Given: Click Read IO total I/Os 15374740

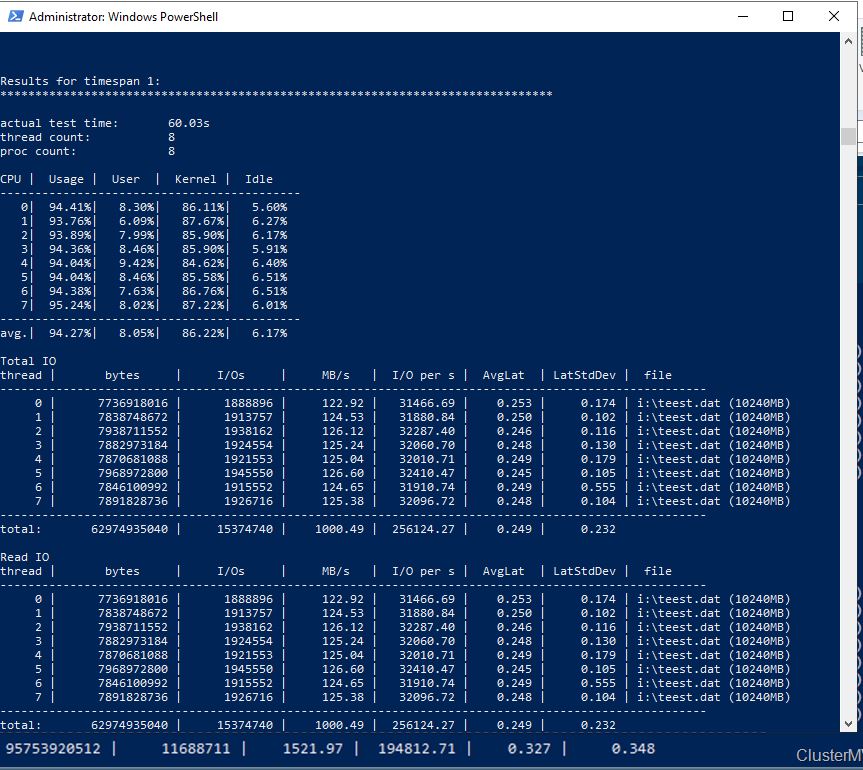Looking at the screenshot, I should click(x=245, y=725).
